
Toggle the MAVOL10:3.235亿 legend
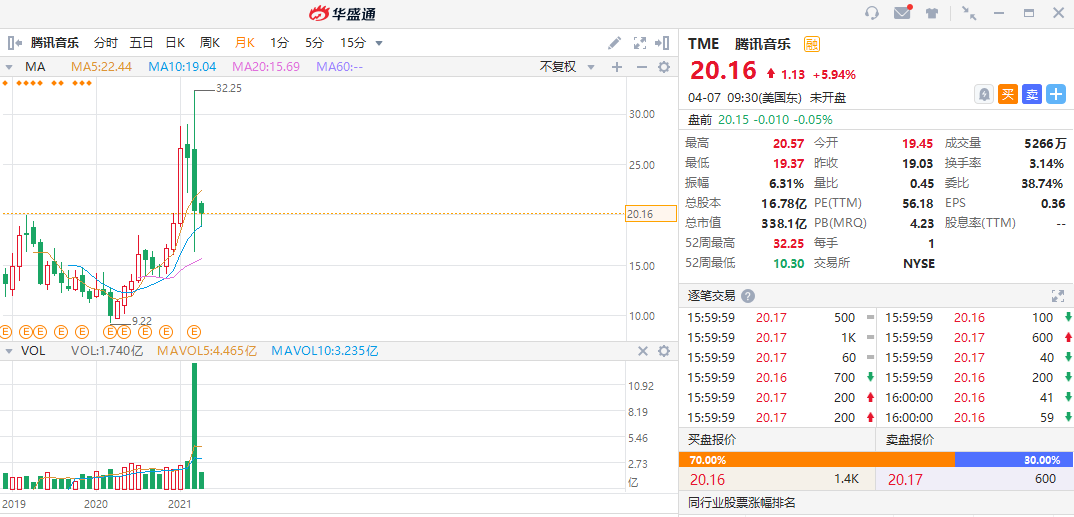pyautogui.click(x=325, y=351)
